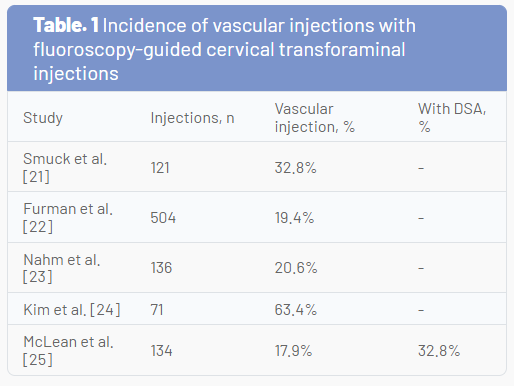Select the Injections, n column header

[x=192, y=118]
